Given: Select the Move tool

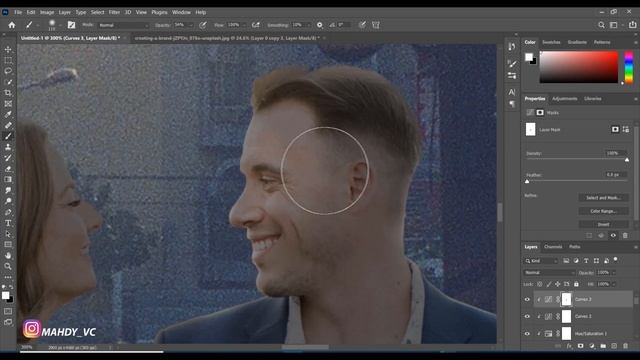Looking at the screenshot, I should (x=8, y=49).
